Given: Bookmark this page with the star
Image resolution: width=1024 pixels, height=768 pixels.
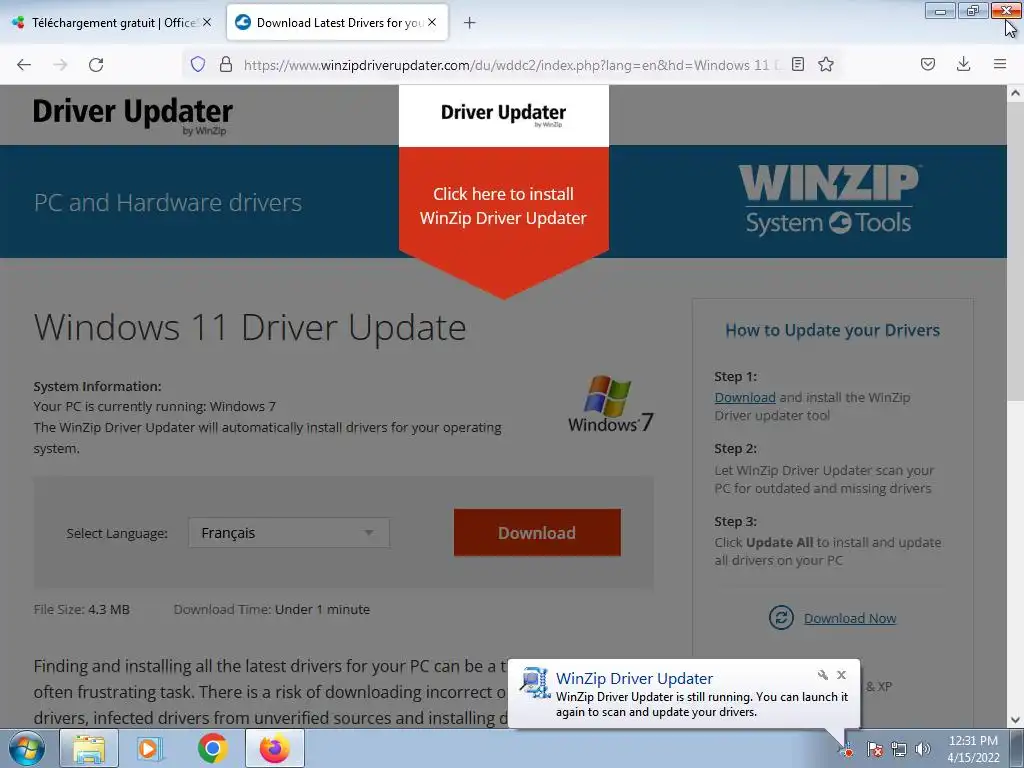Looking at the screenshot, I should (826, 64).
